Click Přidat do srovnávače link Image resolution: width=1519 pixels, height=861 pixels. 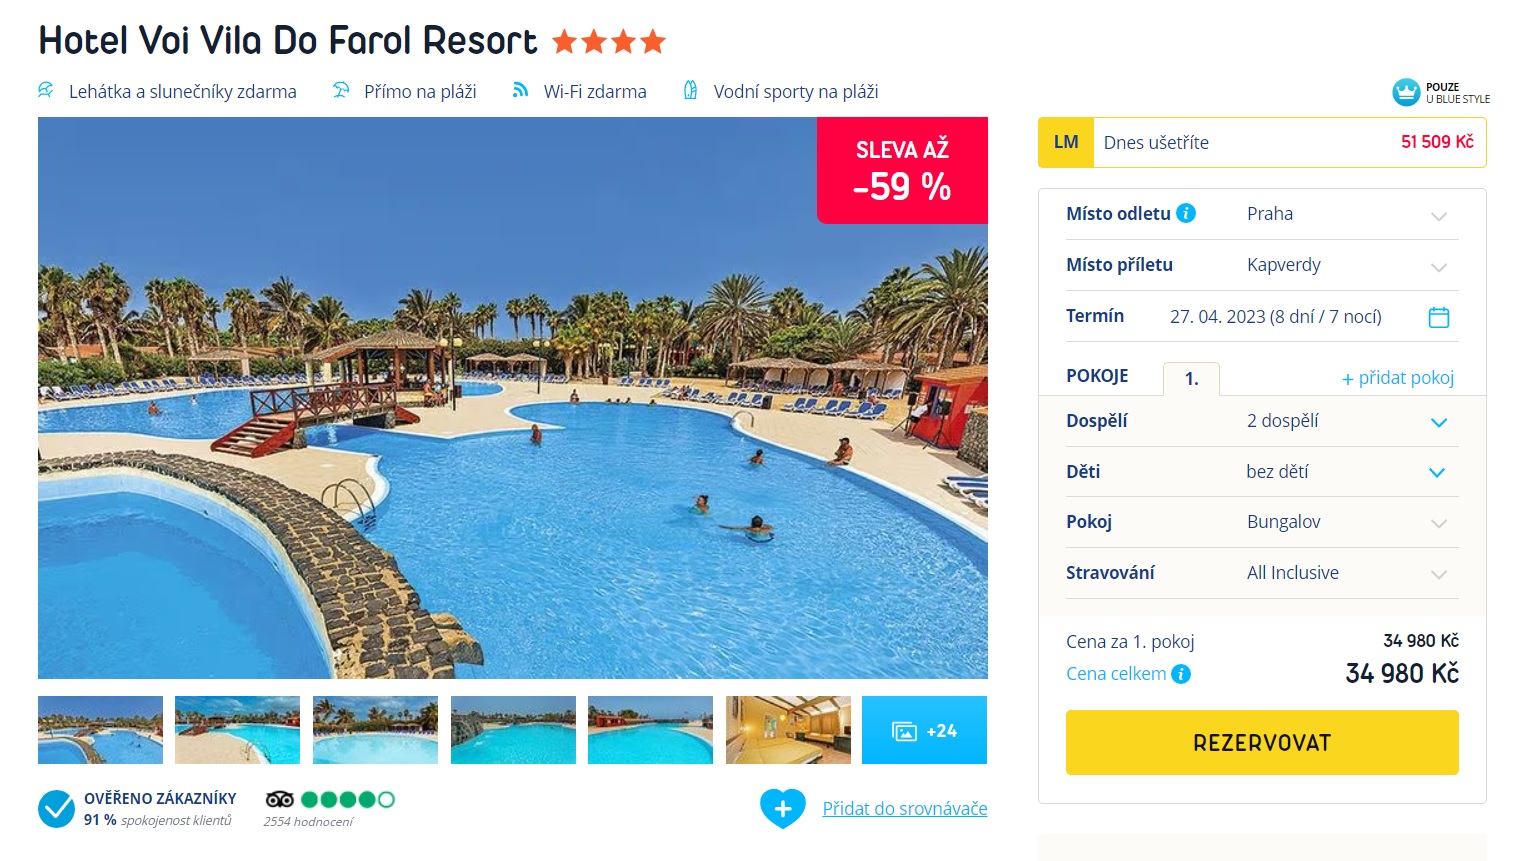tap(905, 808)
